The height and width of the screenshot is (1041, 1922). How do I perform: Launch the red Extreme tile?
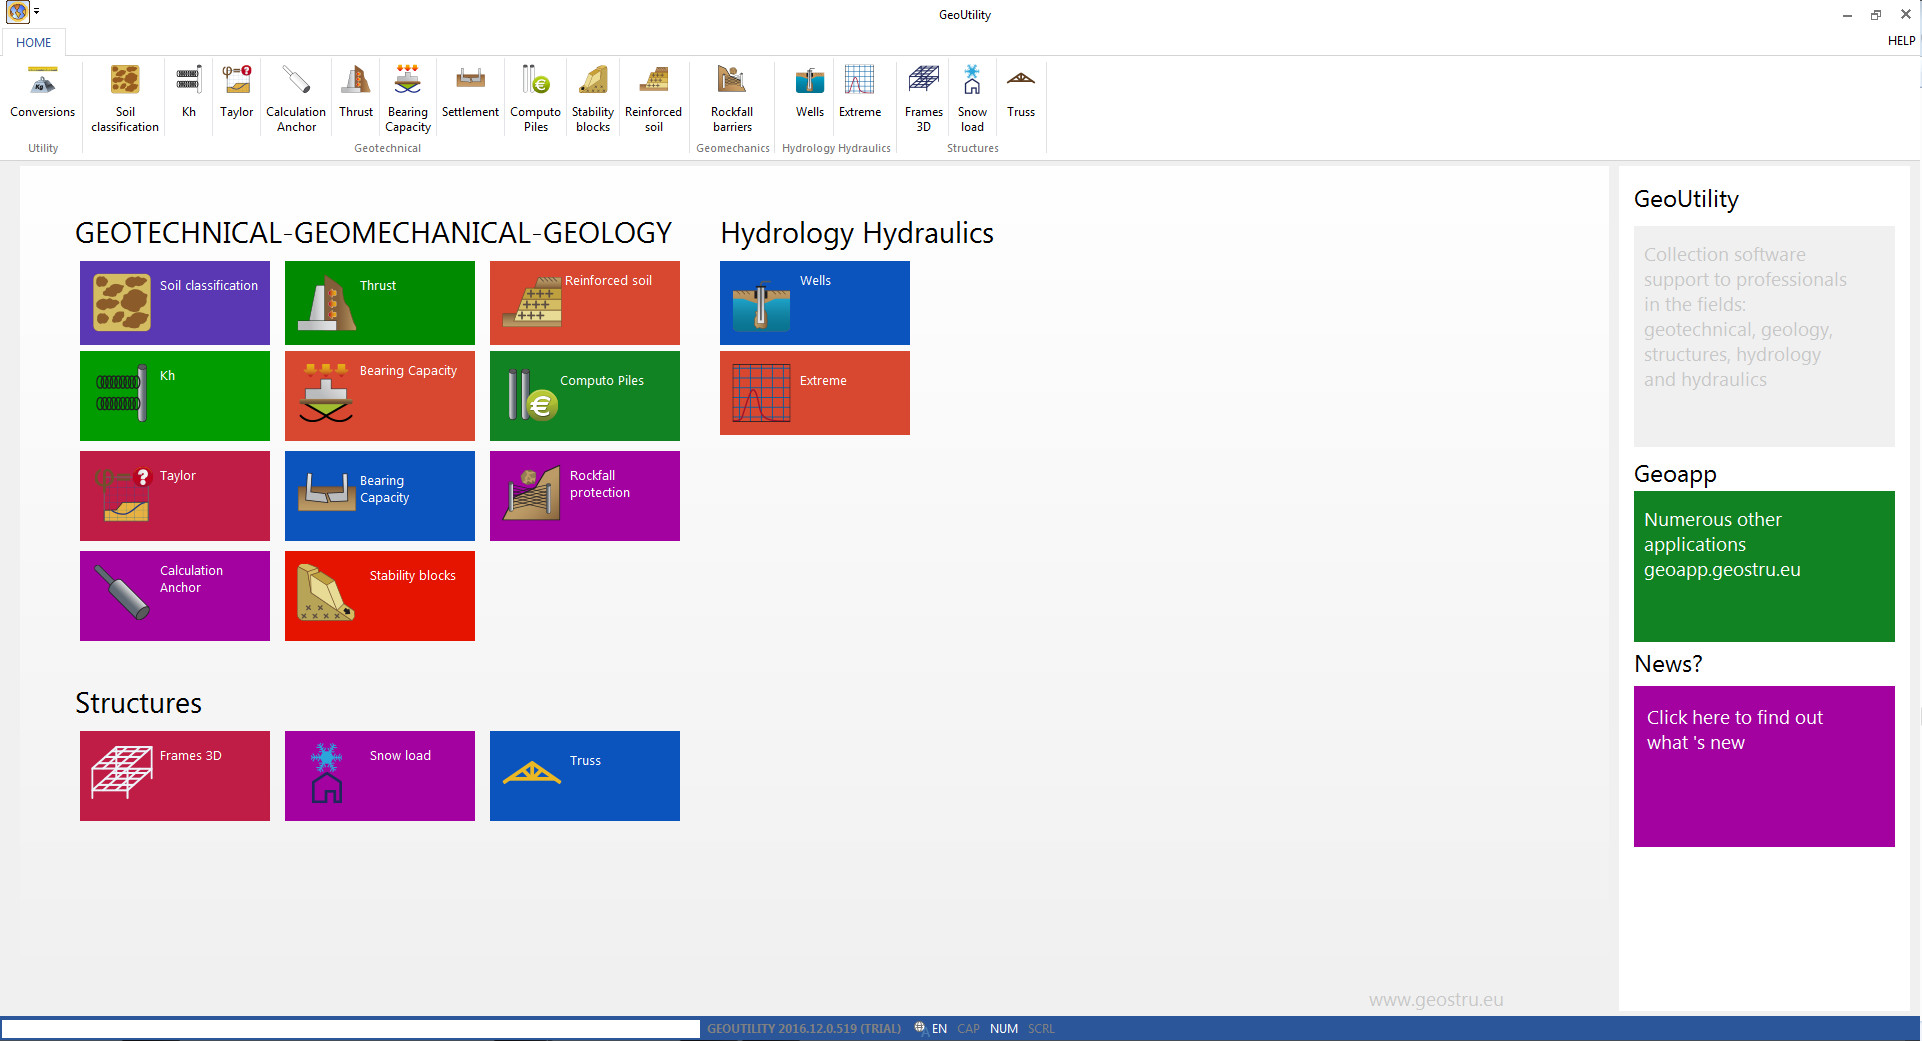(x=815, y=393)
